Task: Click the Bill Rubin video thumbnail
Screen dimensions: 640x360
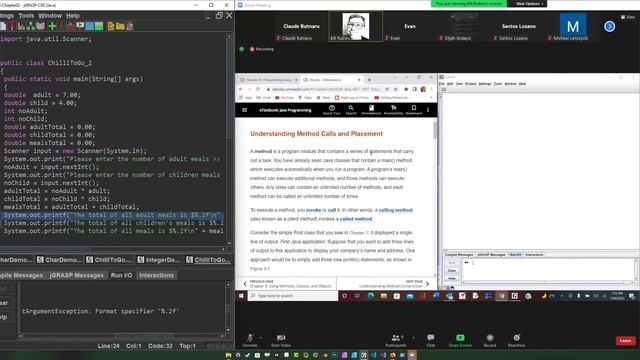Action: click(x=356, y=27)
